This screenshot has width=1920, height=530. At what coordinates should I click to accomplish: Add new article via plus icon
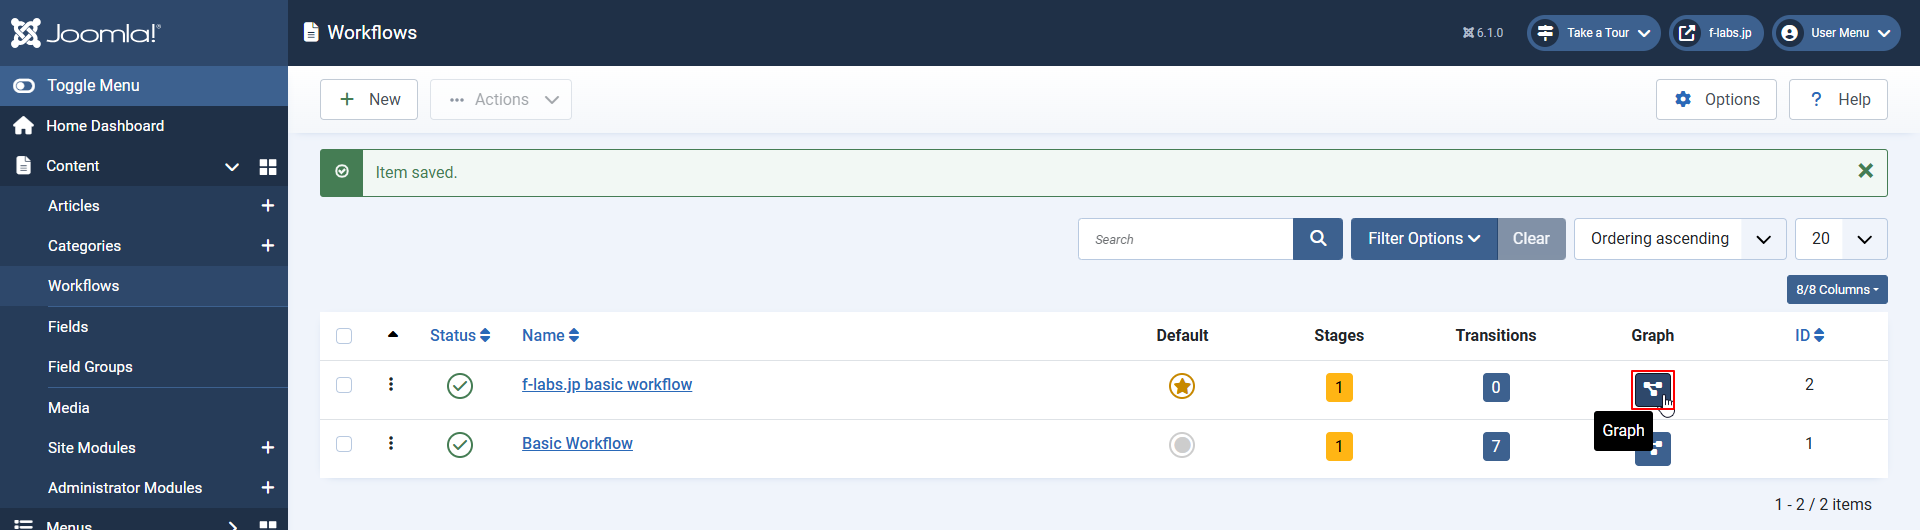(267, 206)
